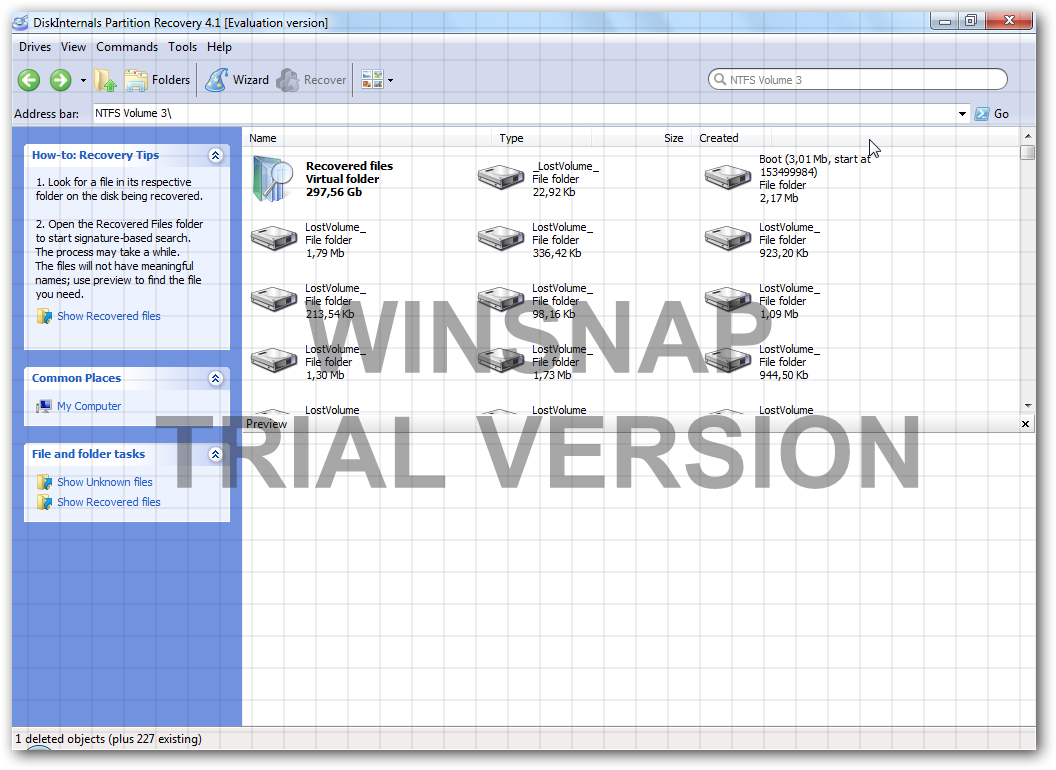Click the 'Boot (3,01 Mb, start at' label

[x=814, y=159]
